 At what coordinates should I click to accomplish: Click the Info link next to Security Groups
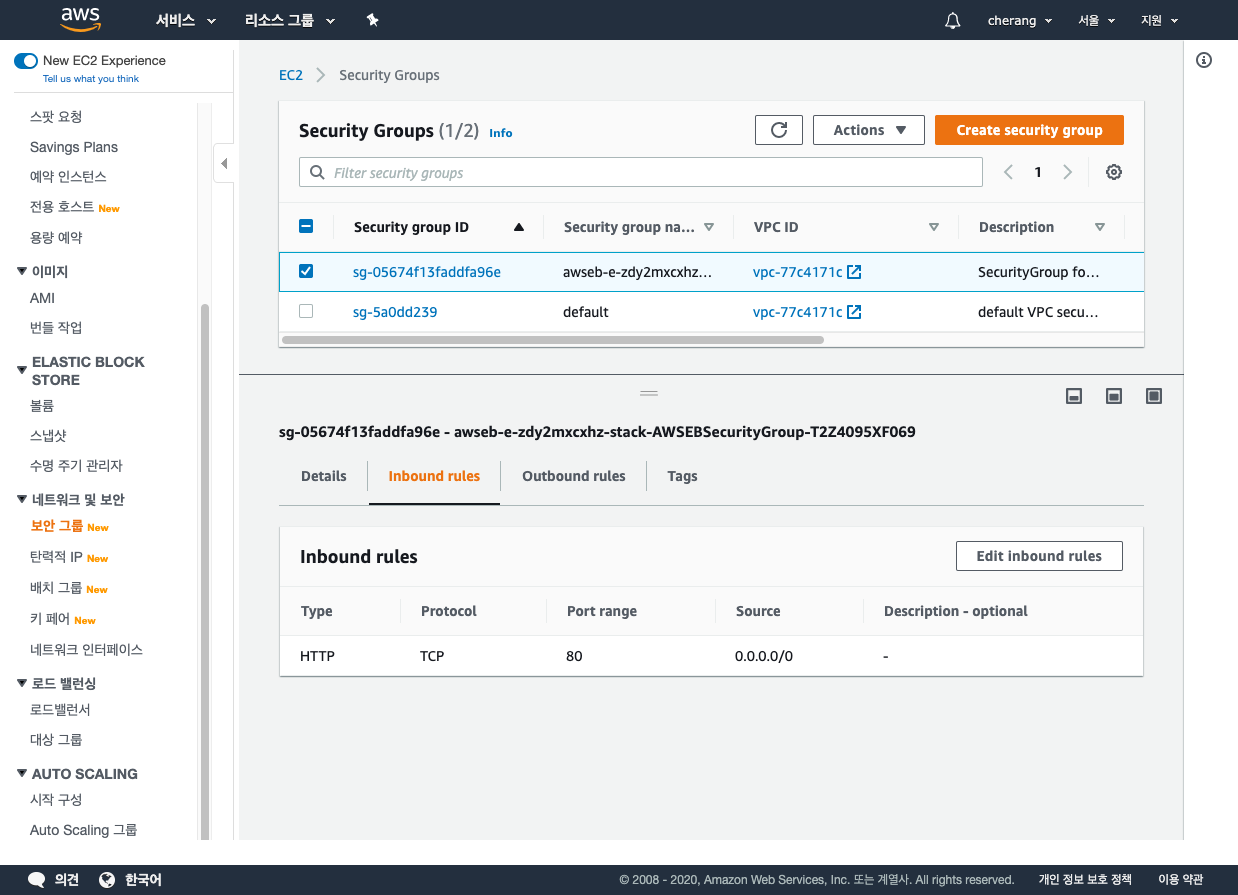501,133
